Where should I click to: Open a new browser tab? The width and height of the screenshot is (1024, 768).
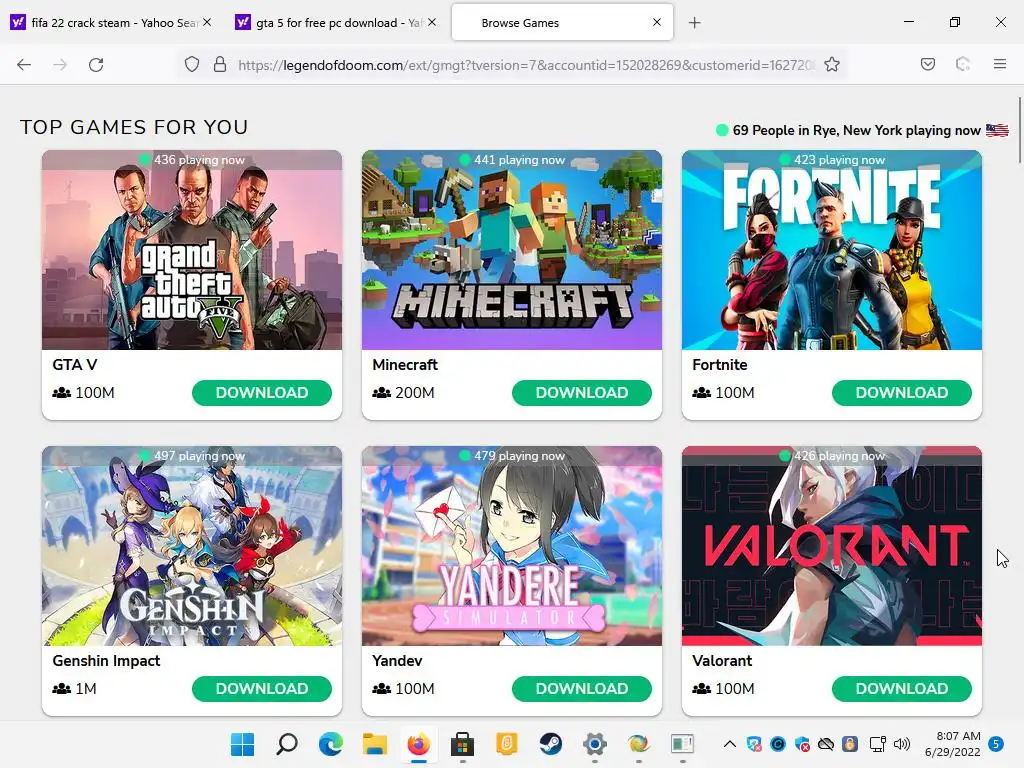pyautogui.click(x=695, y=23)
